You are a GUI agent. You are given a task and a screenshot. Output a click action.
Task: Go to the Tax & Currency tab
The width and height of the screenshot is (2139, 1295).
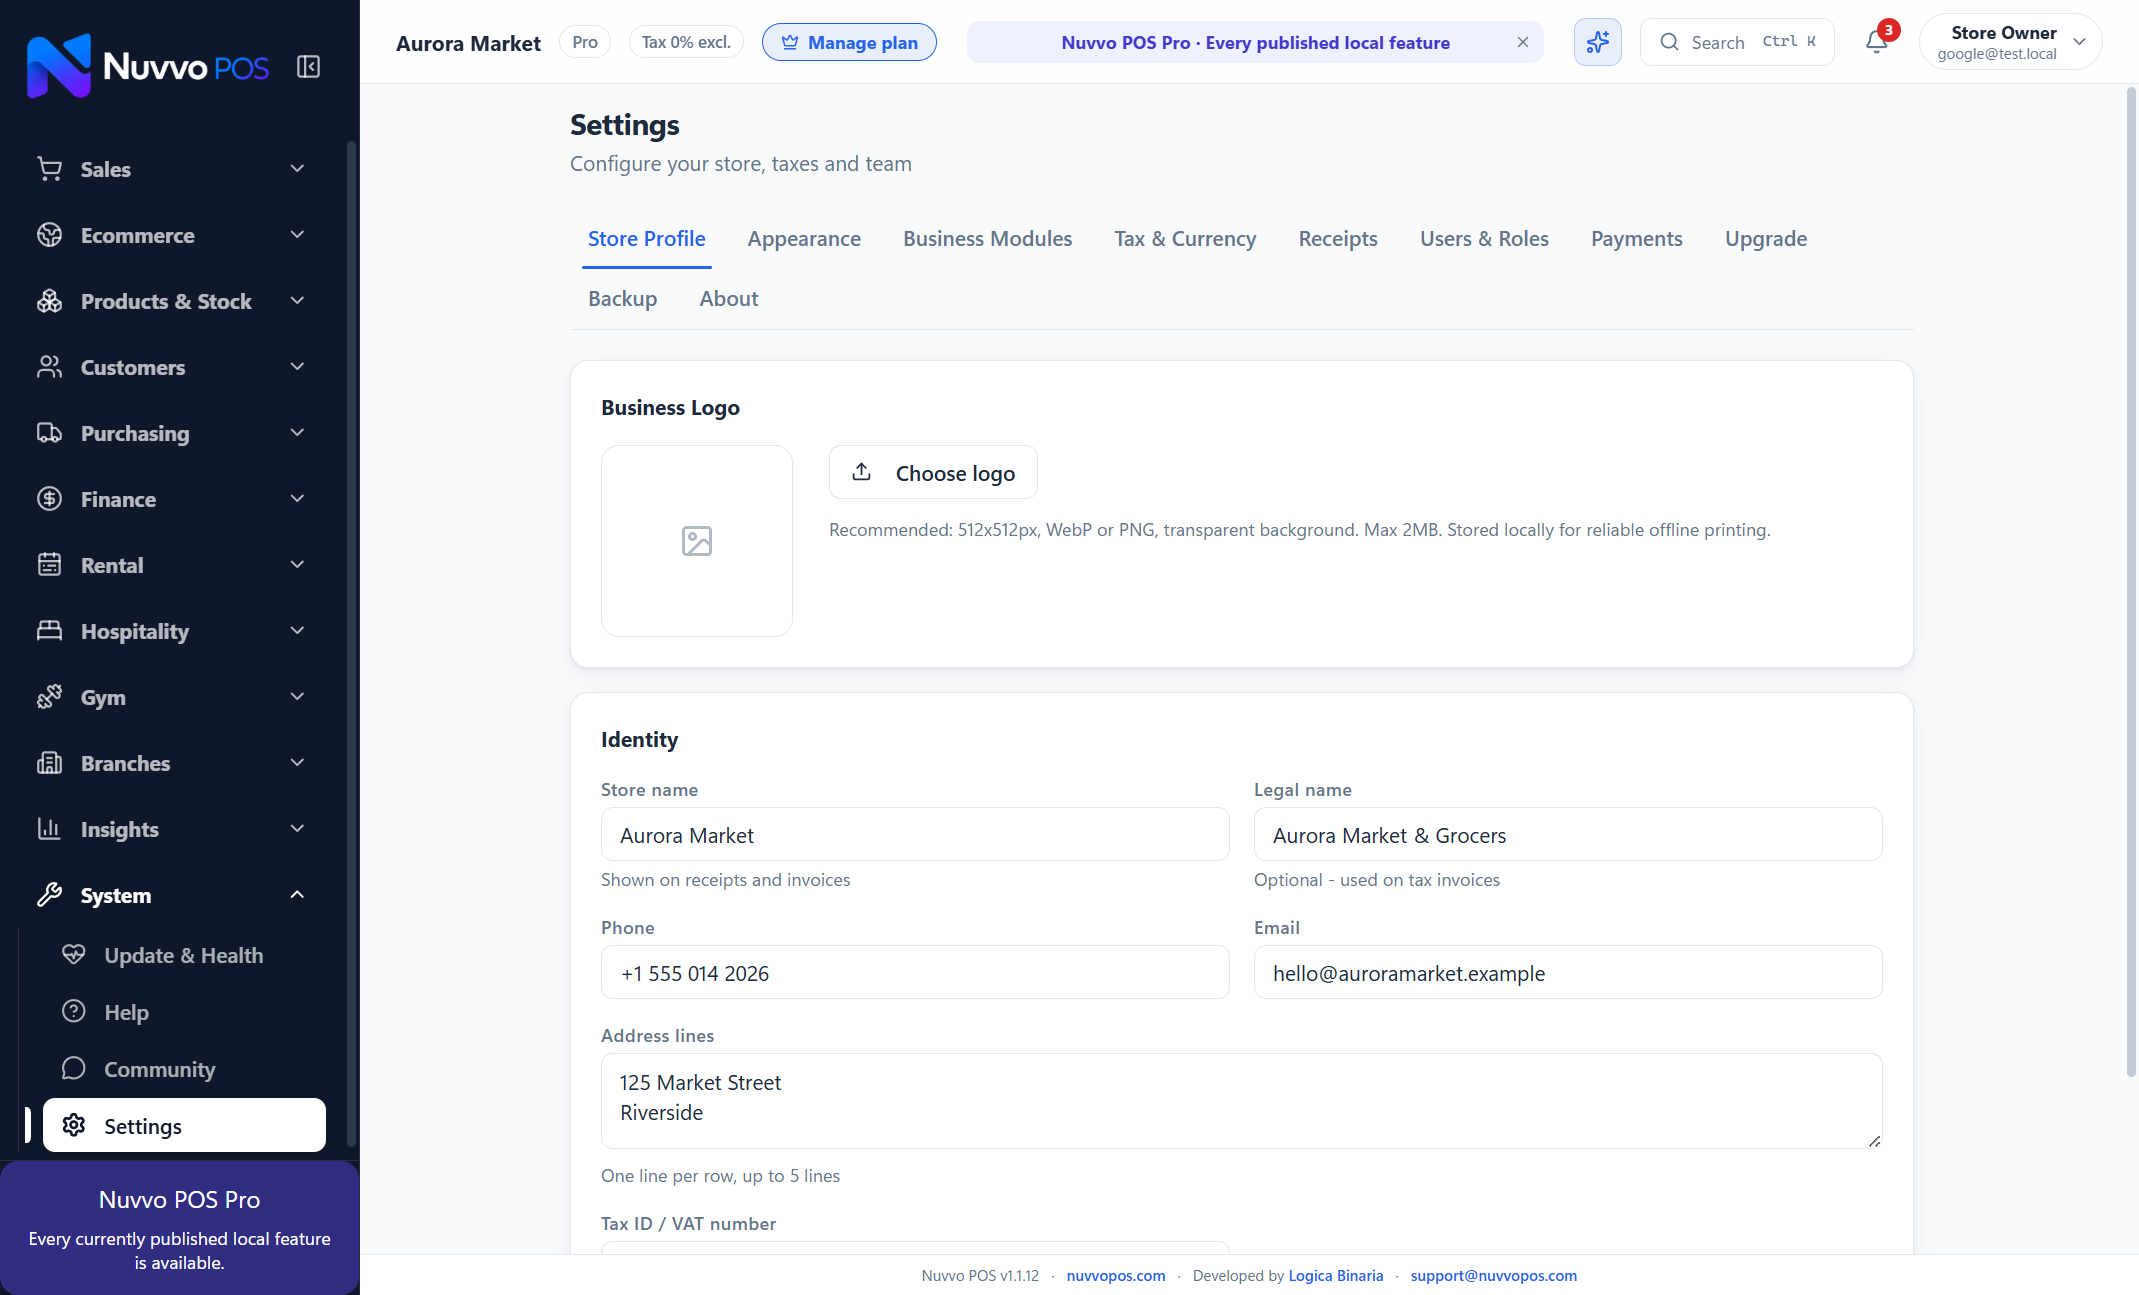click(1185, 239)
